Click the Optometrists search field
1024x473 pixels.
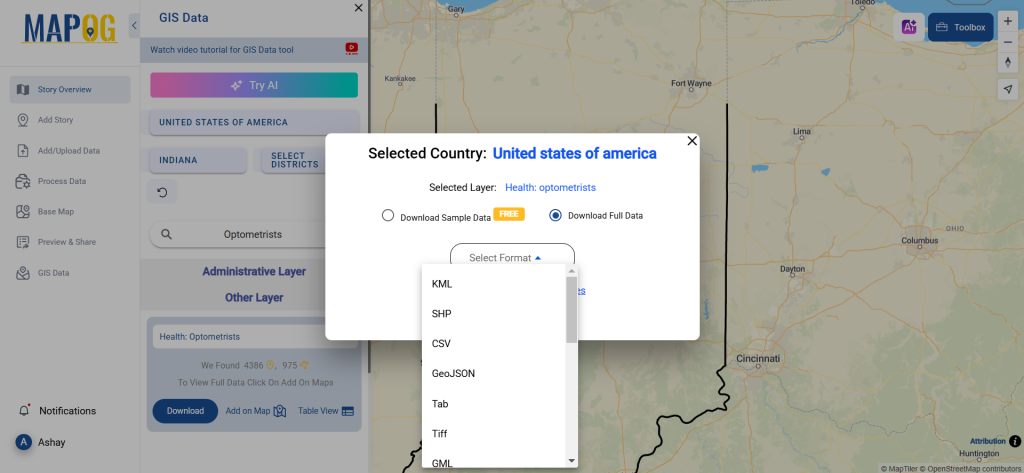(252, 234)
